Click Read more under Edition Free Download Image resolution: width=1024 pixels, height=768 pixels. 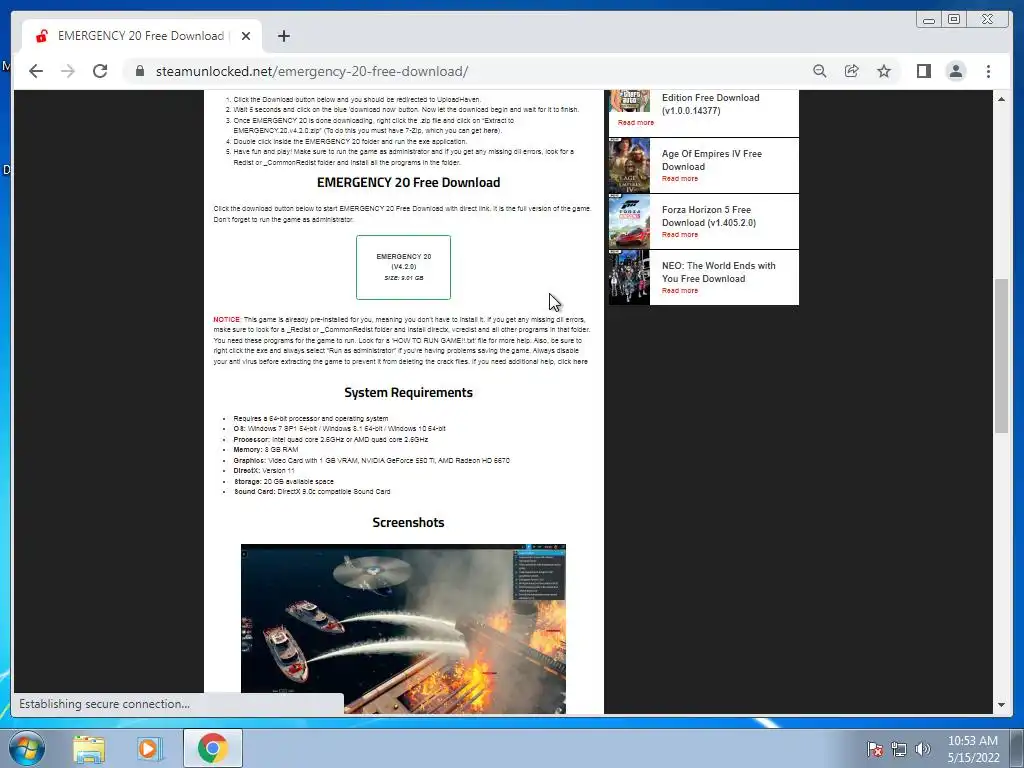[635, 123]
